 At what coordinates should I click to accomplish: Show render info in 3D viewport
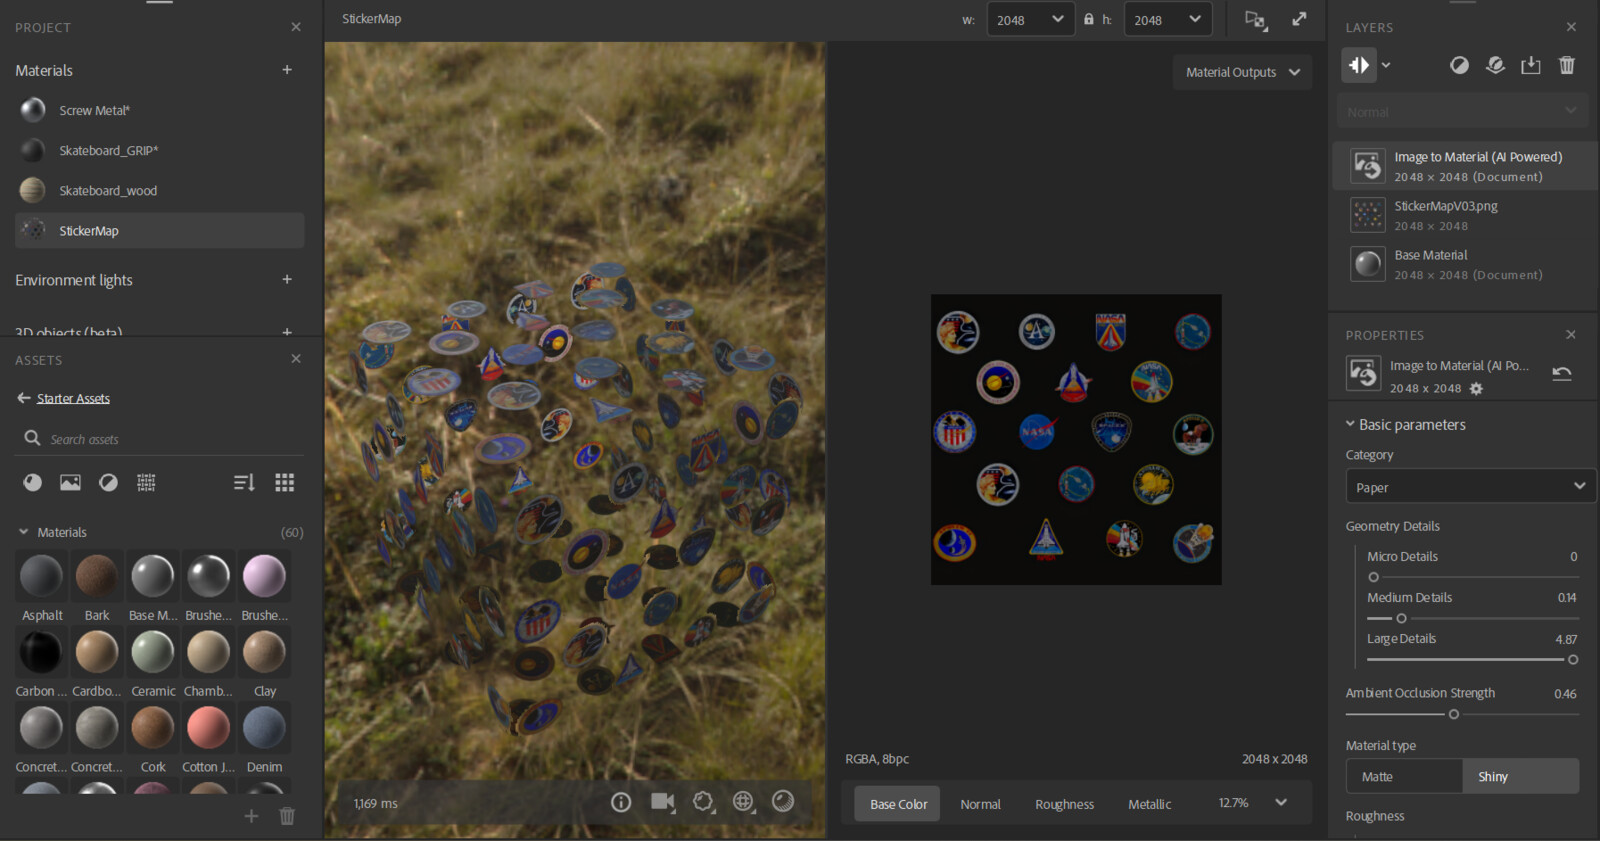coord(621,802)
